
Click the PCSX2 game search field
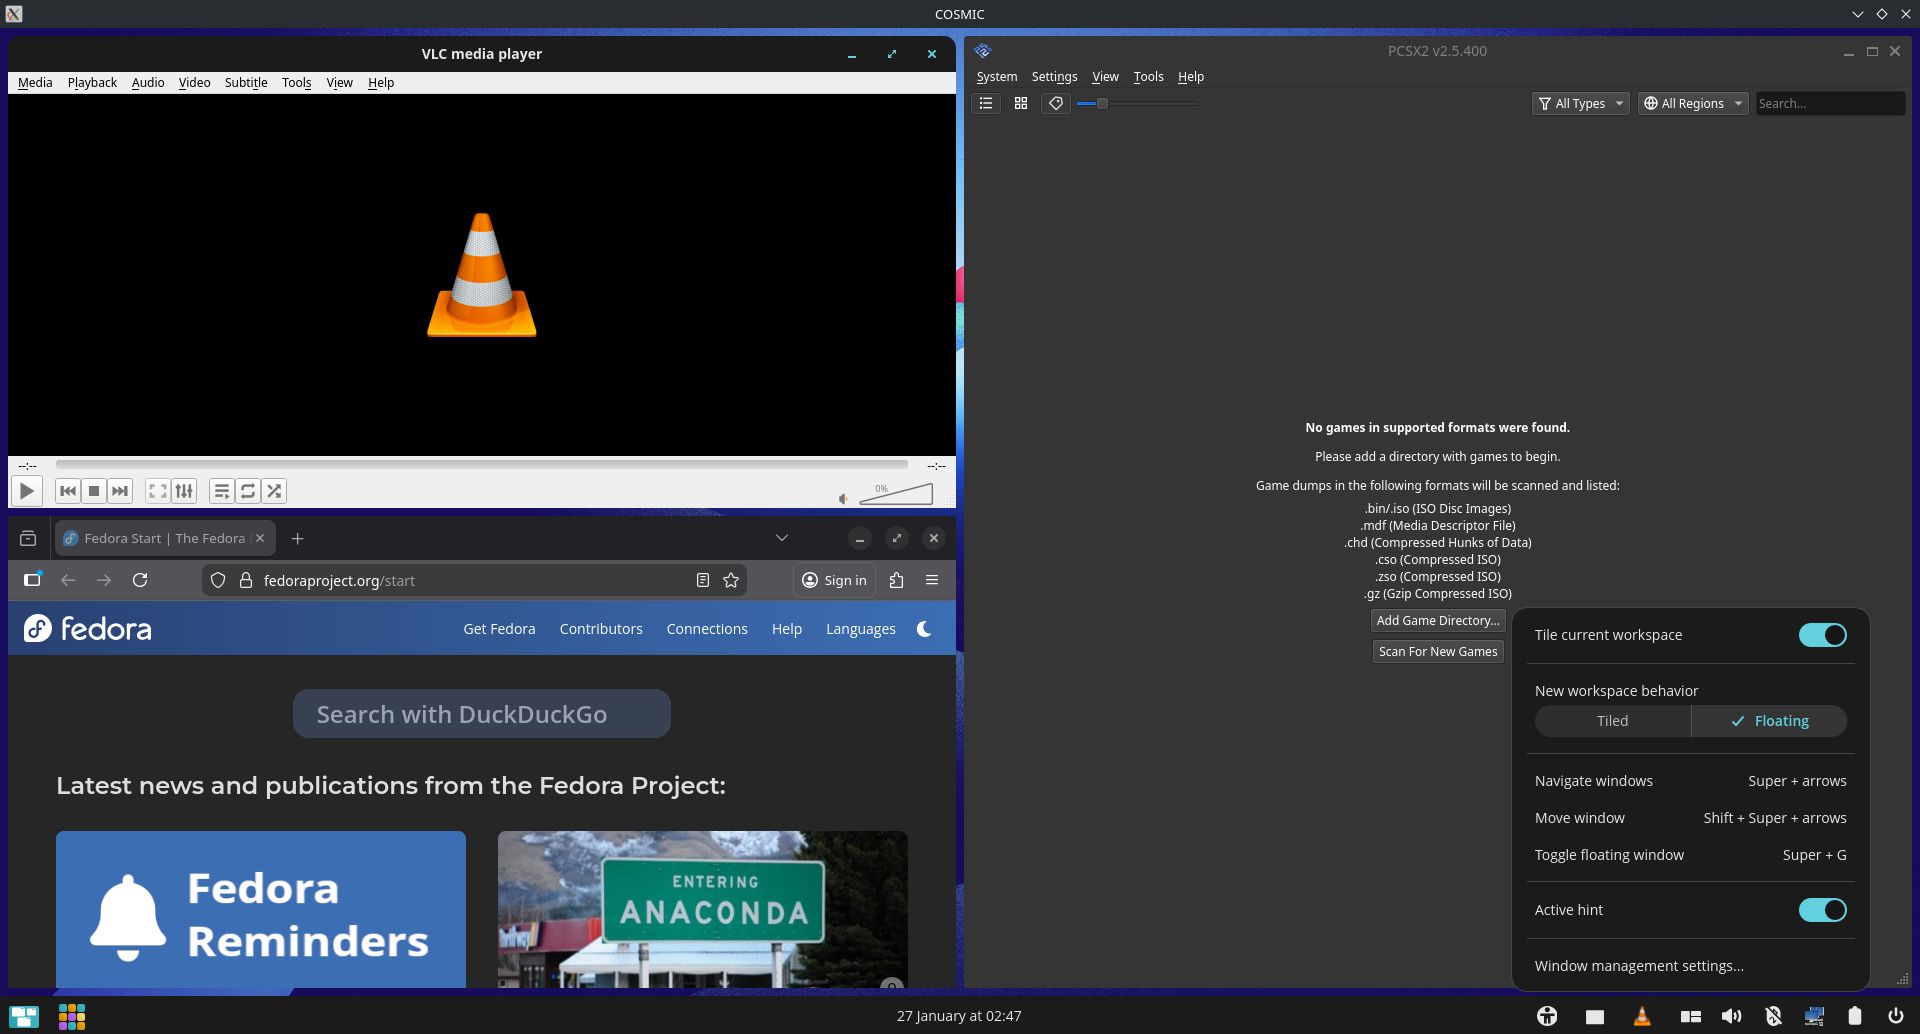[1830, 103]
